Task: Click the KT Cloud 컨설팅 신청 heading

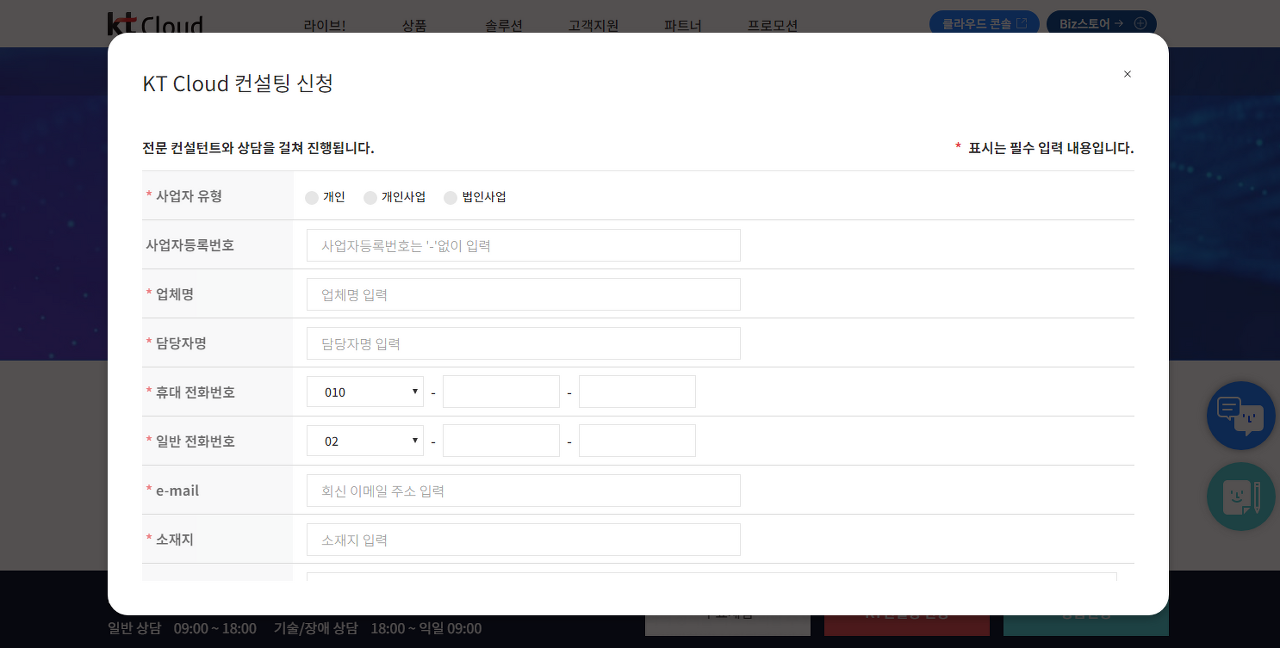Action: (x=238, y=83)
